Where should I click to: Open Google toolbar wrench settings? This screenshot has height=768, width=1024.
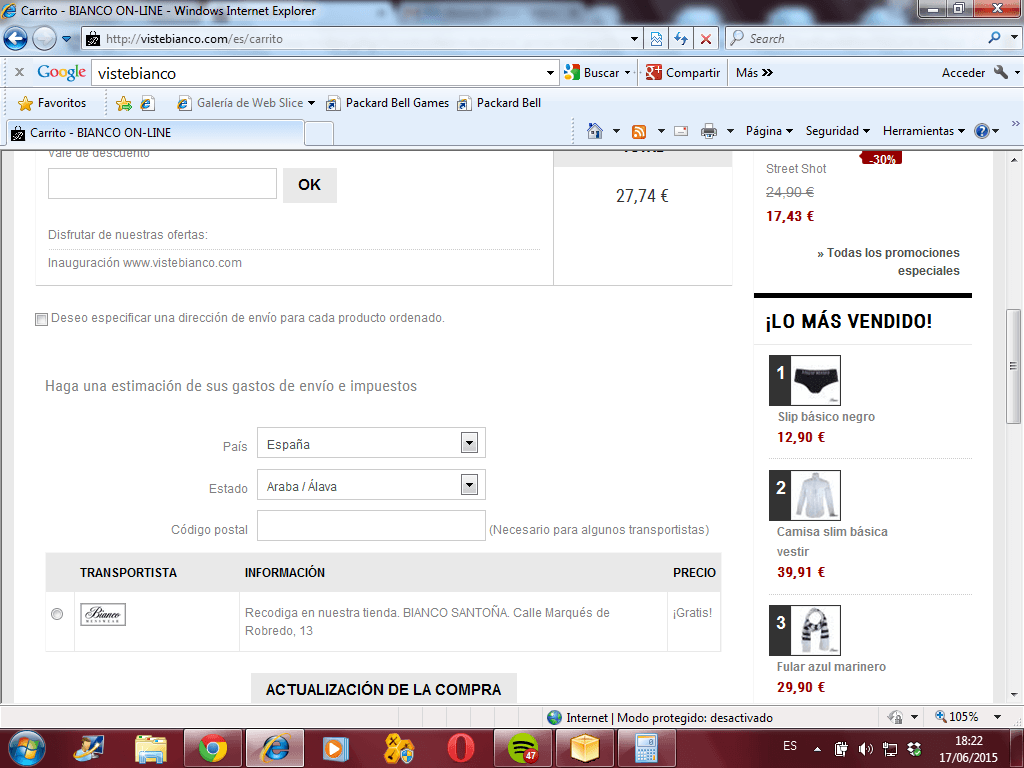pyautogui.click(x=1000, y=72)
